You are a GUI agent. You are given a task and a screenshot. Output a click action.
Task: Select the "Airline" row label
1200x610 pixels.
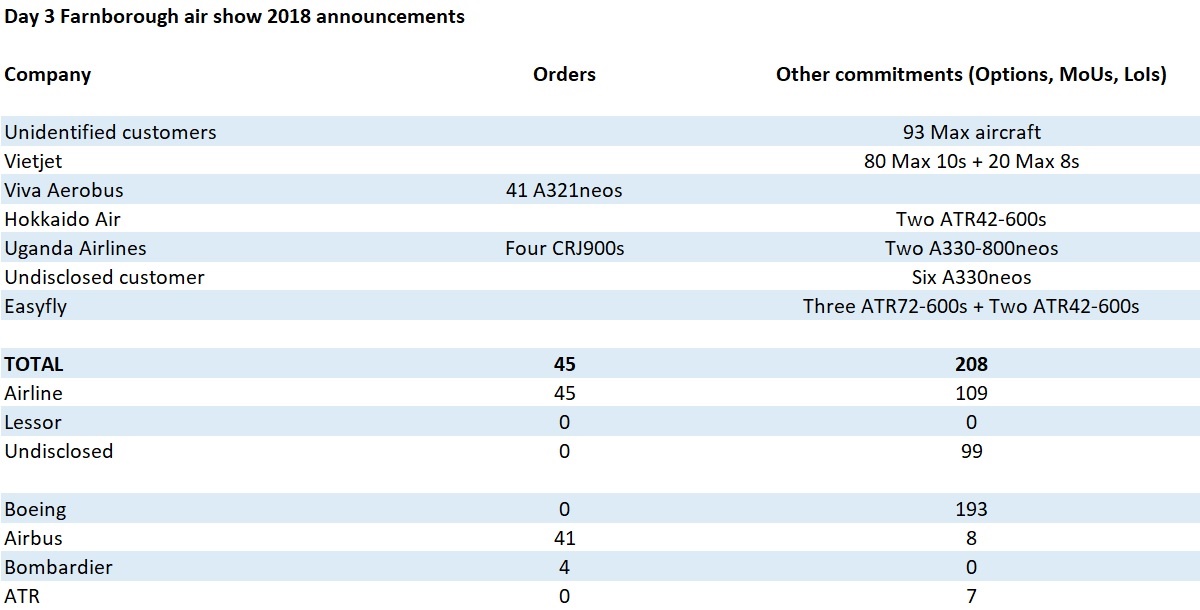click(x=33, y=393)
